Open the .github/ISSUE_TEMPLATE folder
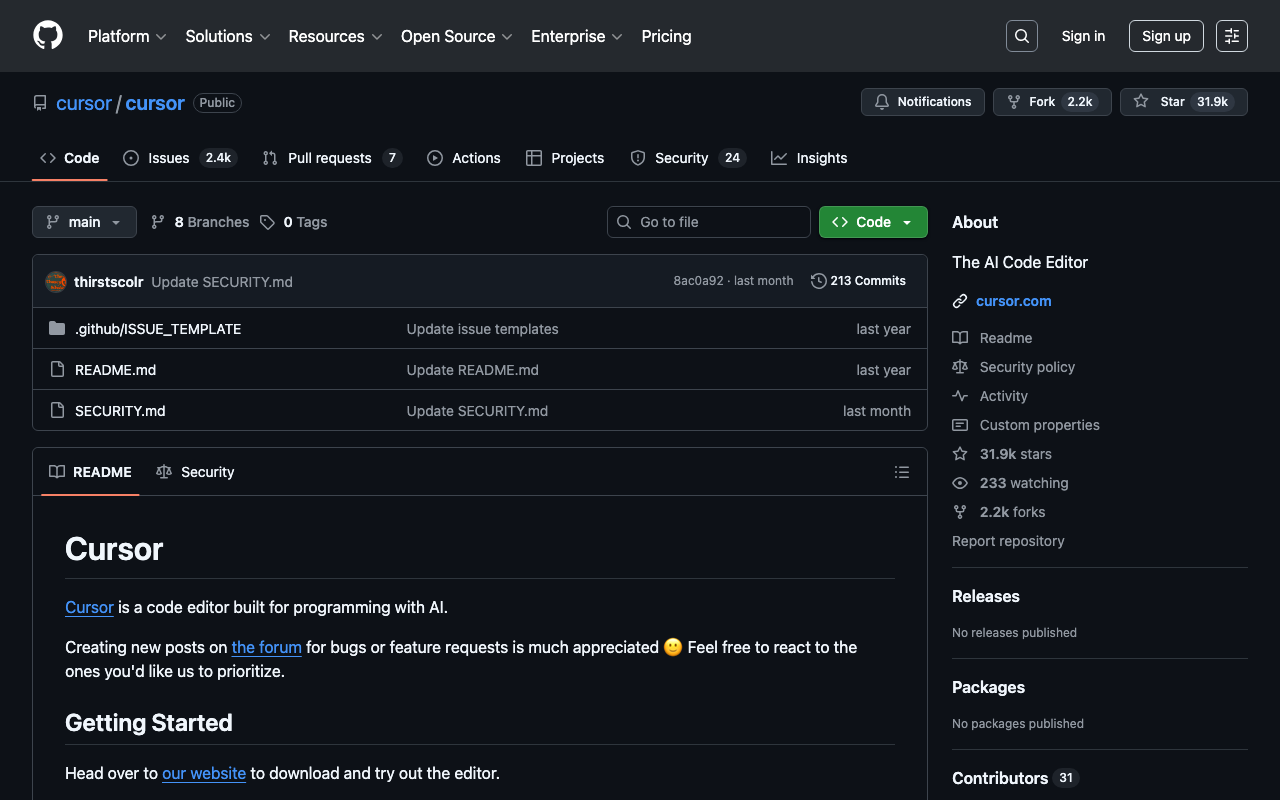 point(158,329)
